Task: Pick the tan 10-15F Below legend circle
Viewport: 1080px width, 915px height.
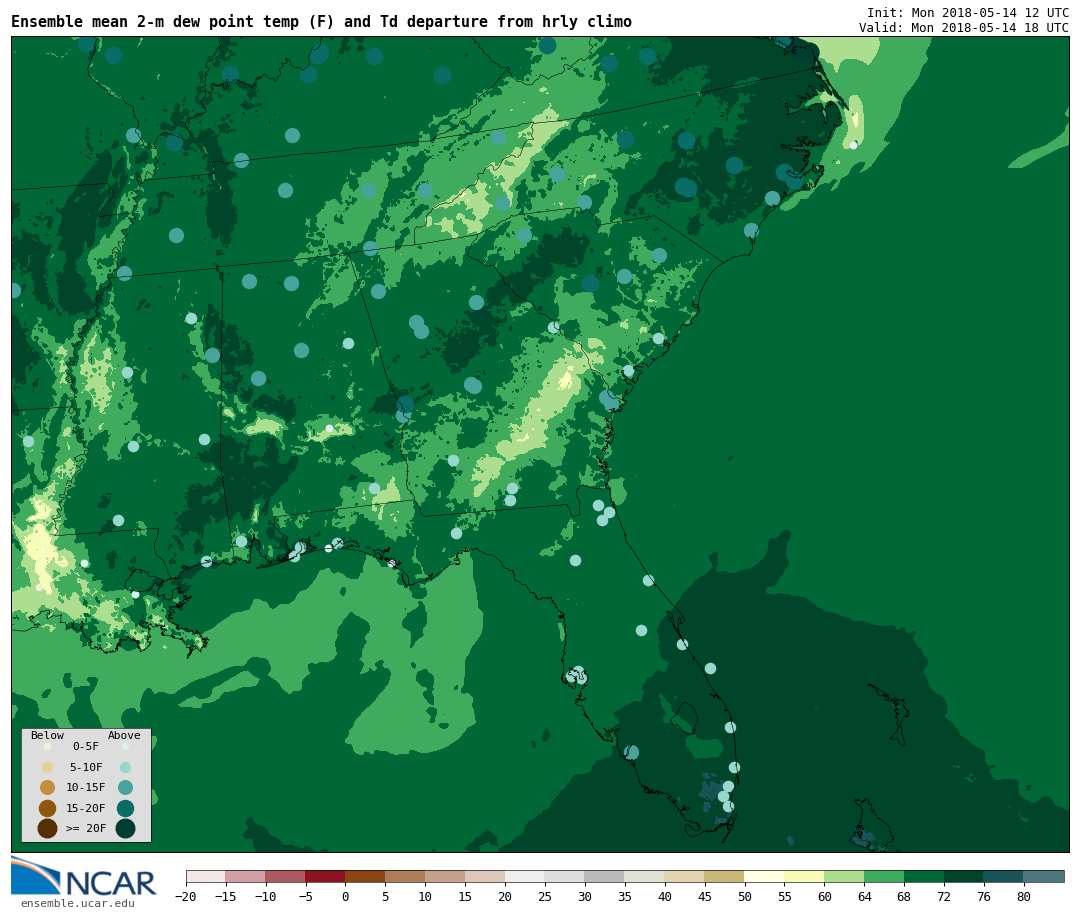Action: [47, 787]
